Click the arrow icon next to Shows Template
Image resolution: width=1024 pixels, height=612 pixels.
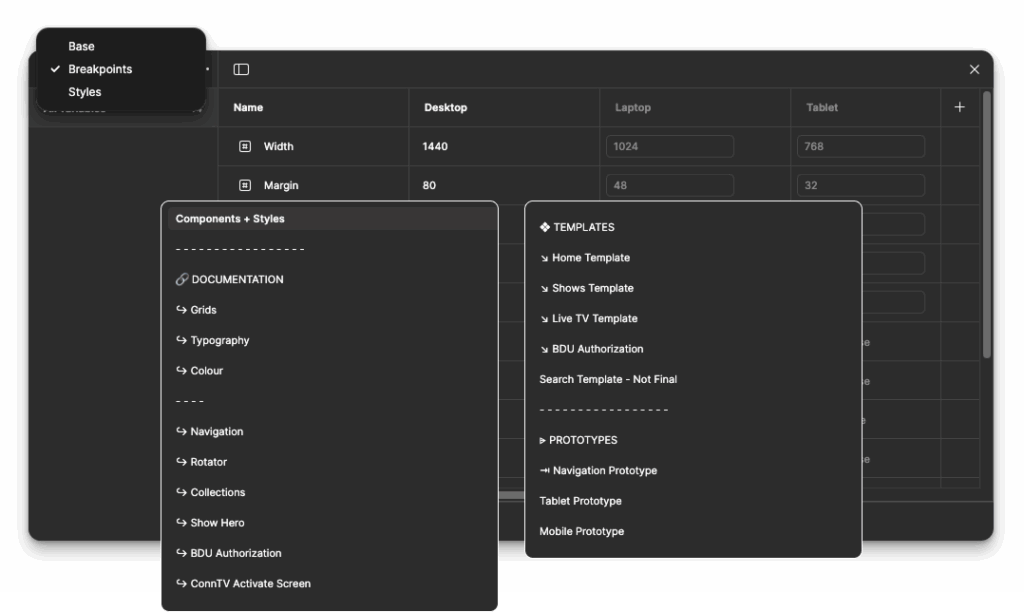click(543, 288)
